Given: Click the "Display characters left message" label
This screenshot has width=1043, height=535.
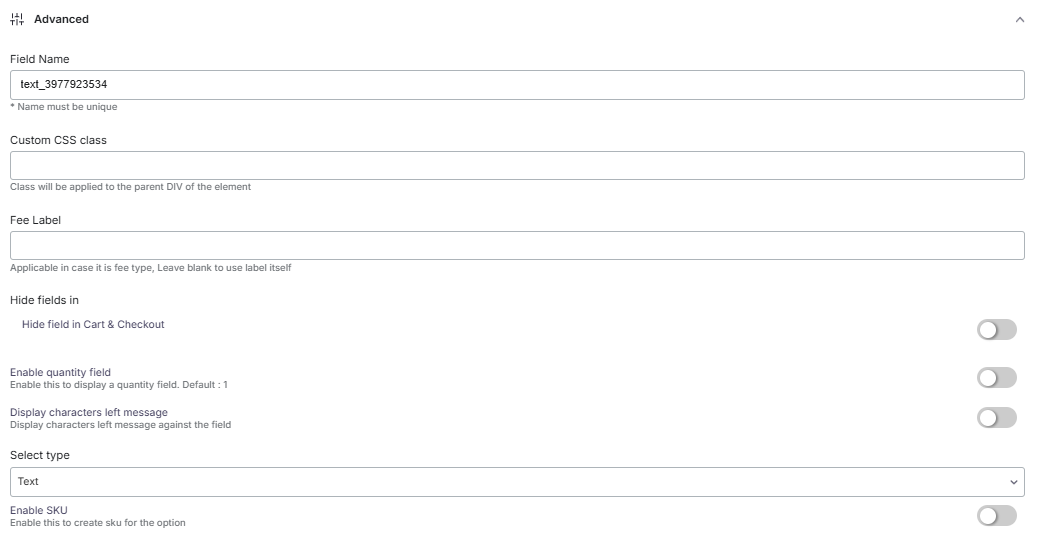Looking at the screenshot, I should coord(89,412).
